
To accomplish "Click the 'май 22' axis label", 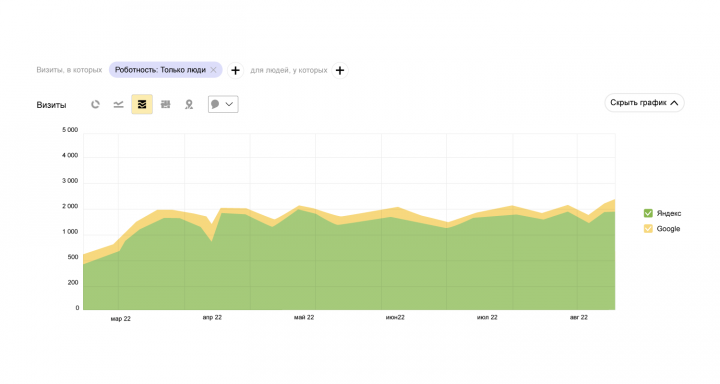I will coord(304,317).
